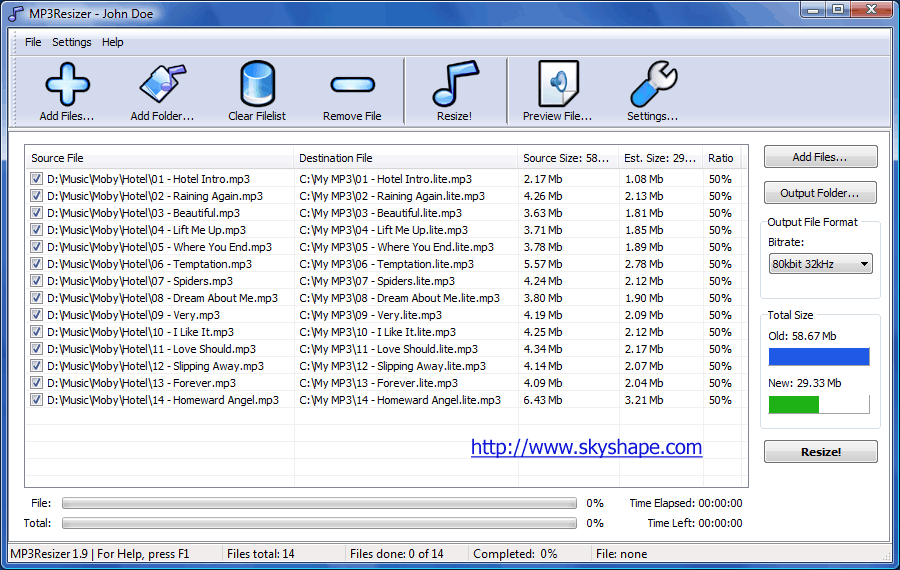
Task: Click the Est. Size column header
Action: 660,158
